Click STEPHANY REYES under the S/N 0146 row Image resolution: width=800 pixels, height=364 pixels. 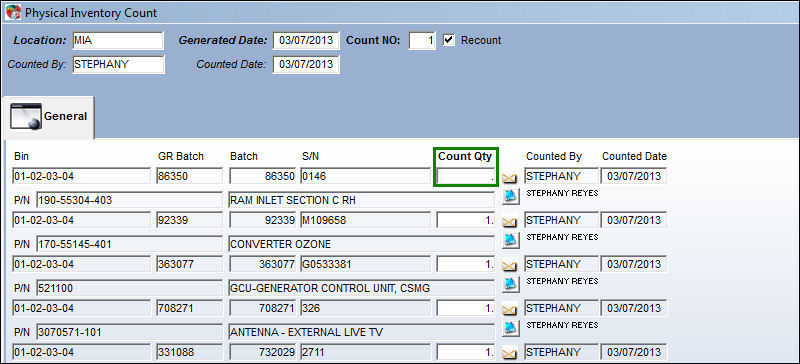[x=562, y=193]
